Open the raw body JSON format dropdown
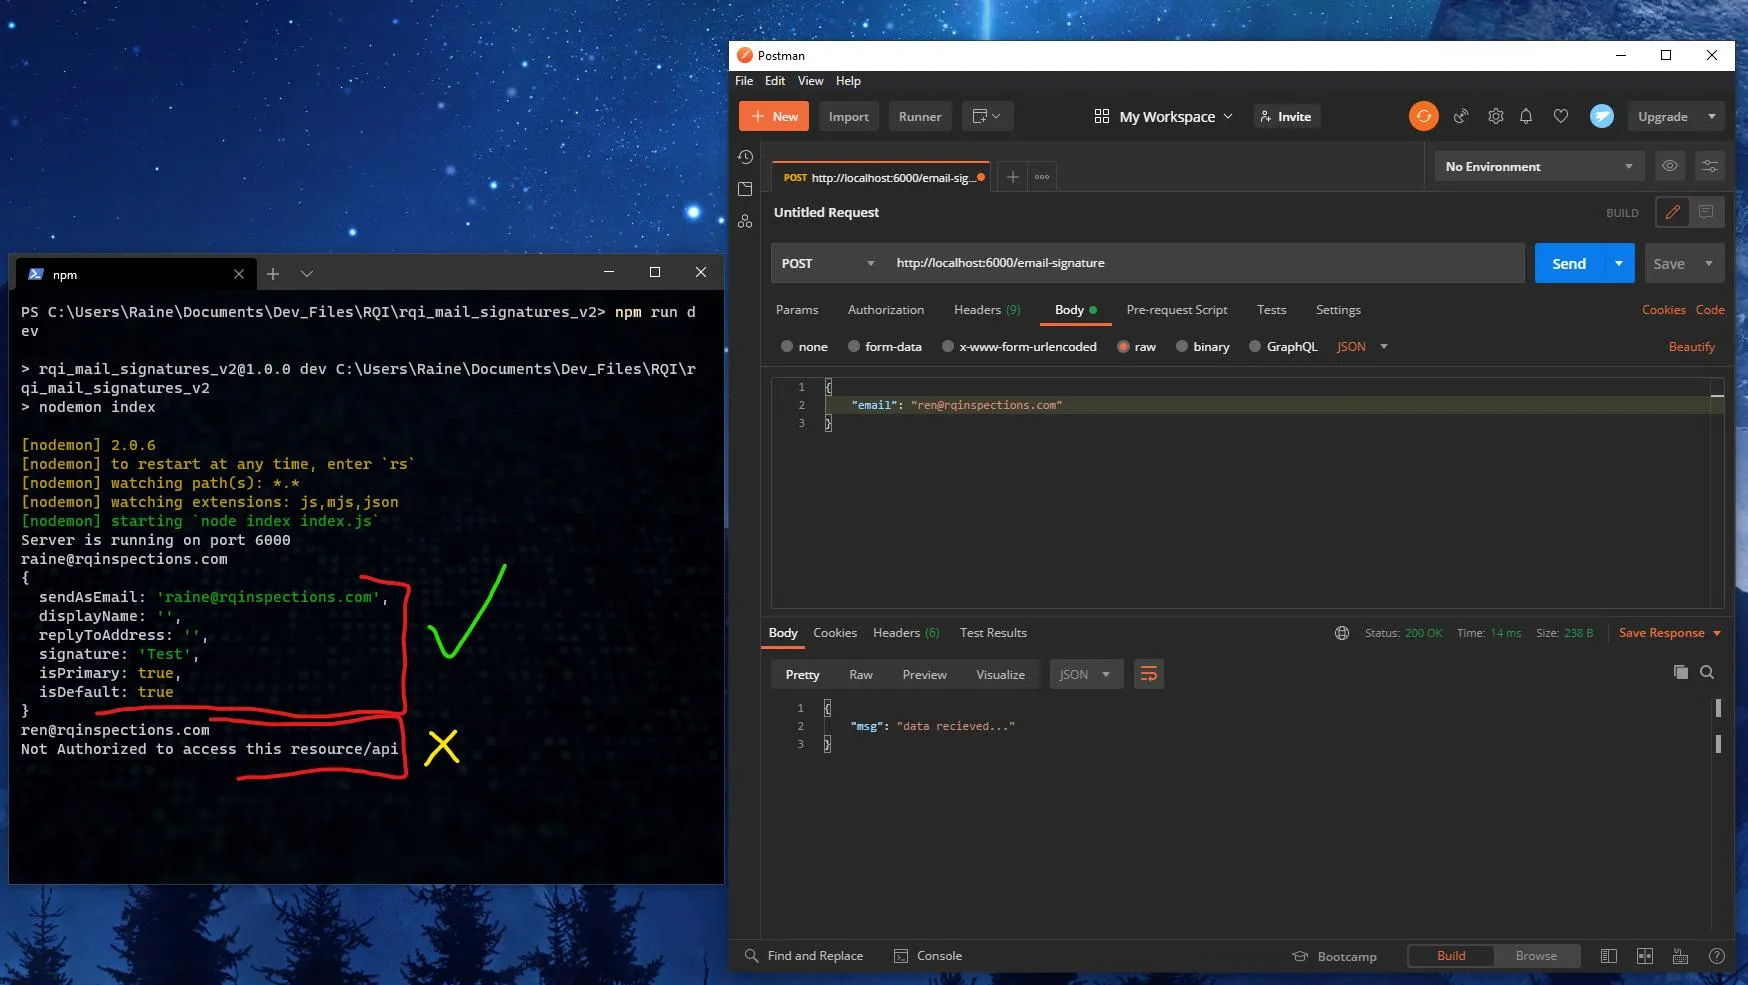1748x985 pixels. (x=1362, y=347)
